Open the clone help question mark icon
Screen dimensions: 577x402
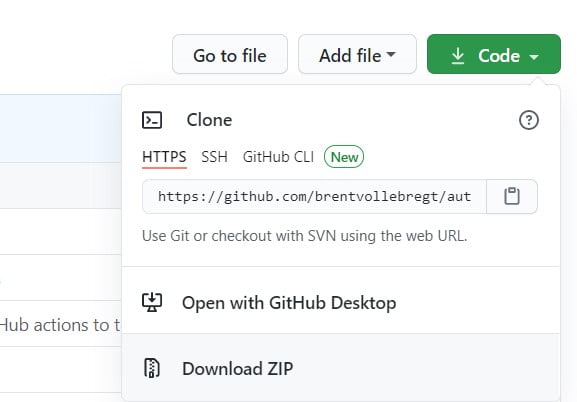click(529, 120)
